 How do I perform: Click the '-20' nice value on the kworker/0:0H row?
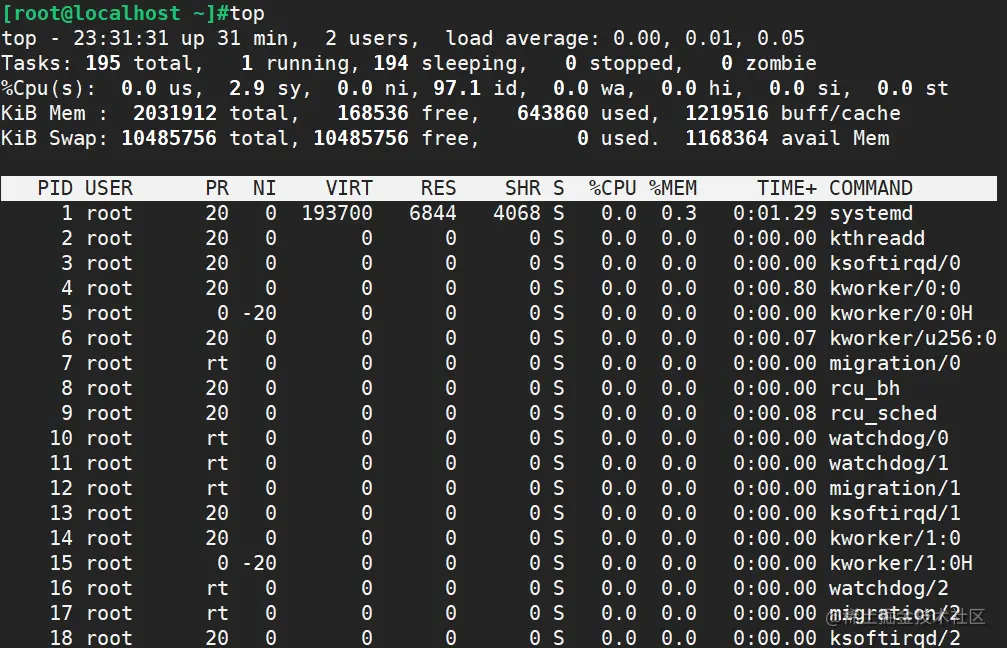pyautogui.click(x=259, y=313)
